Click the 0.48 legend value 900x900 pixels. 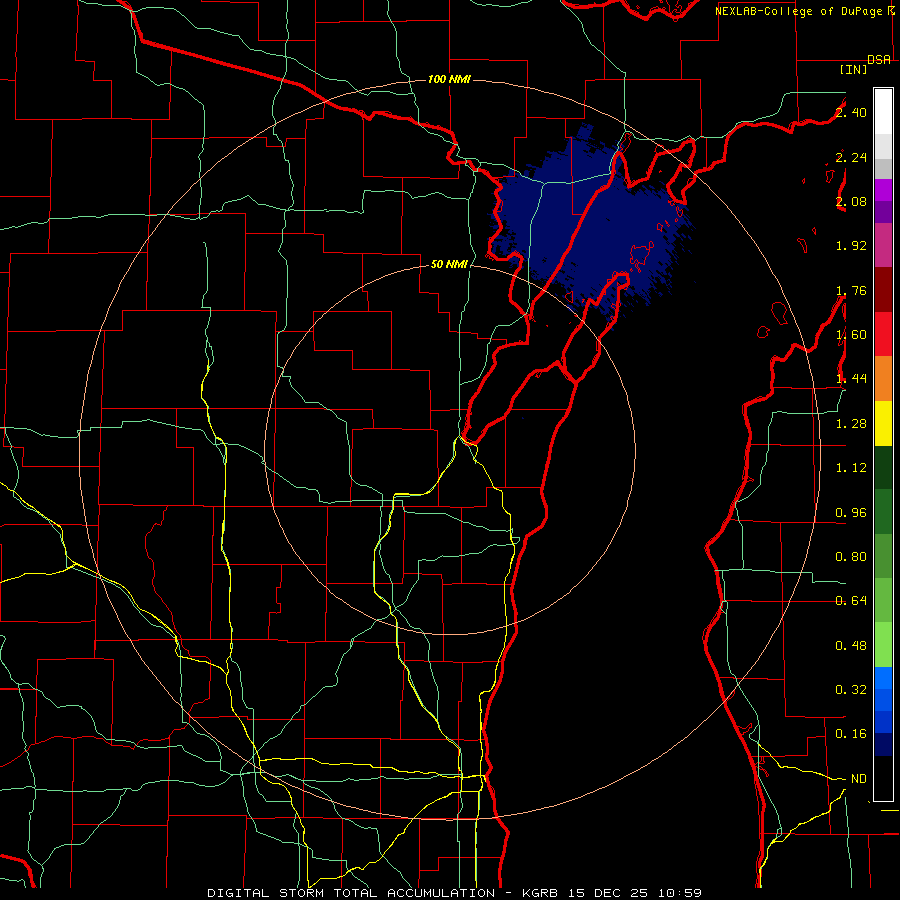point(851,646)
